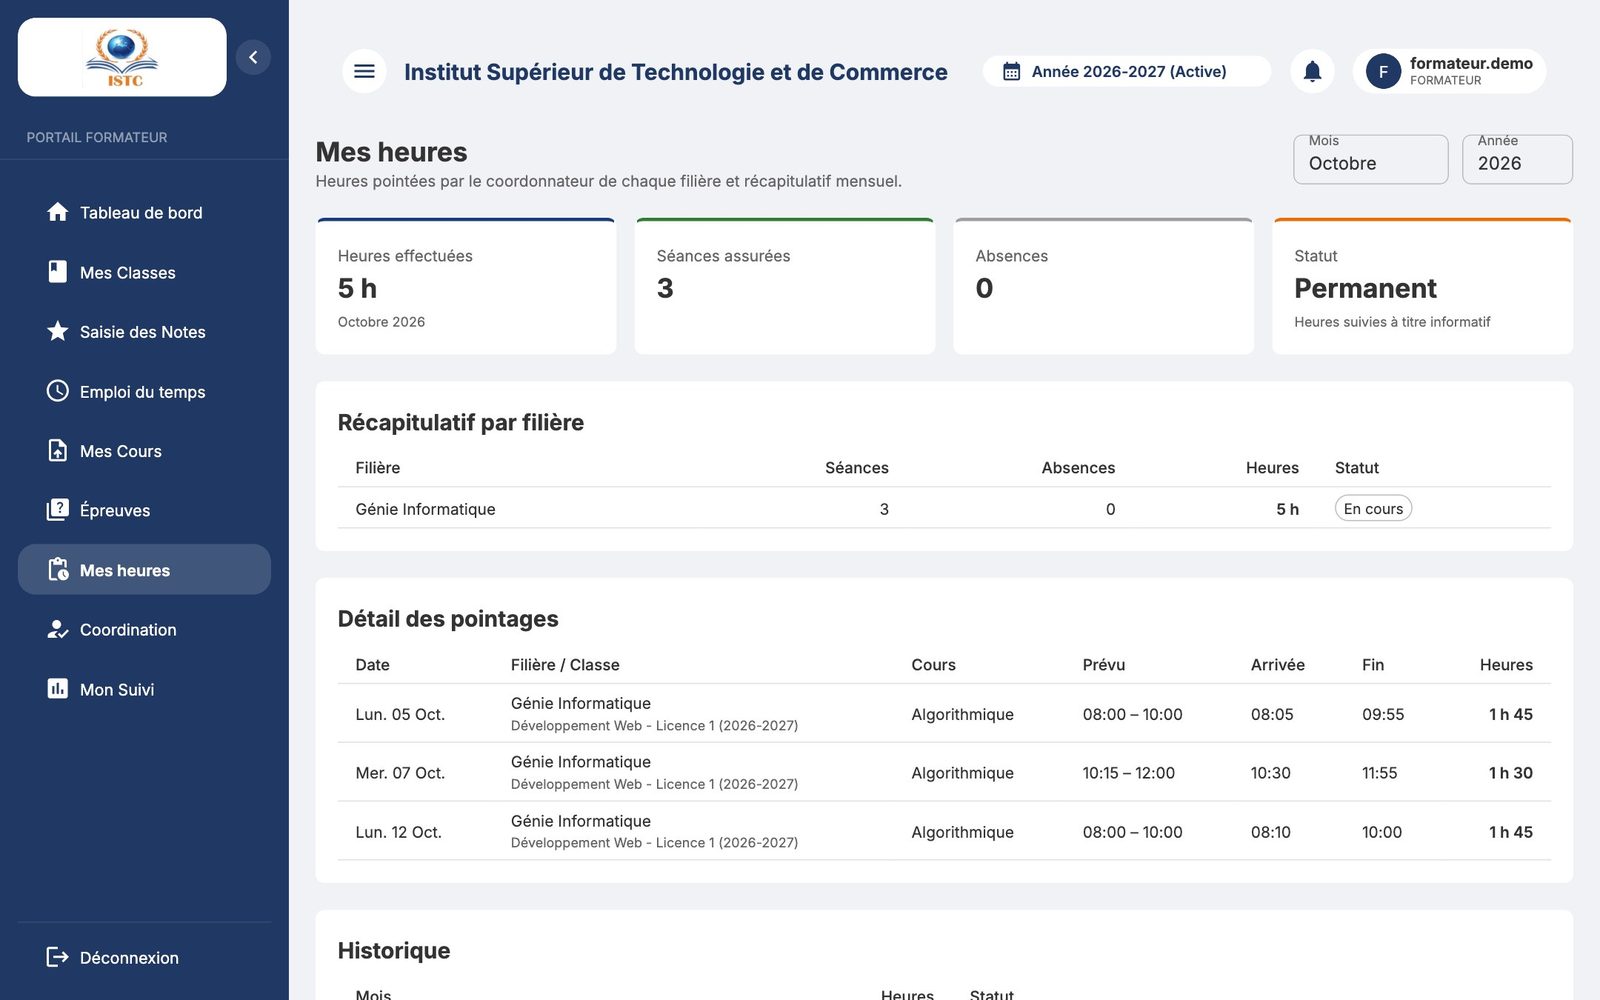Viewport: 1600px width, 1000px height.
Task: Click the Permanent status card
Action: [1422, 286]
